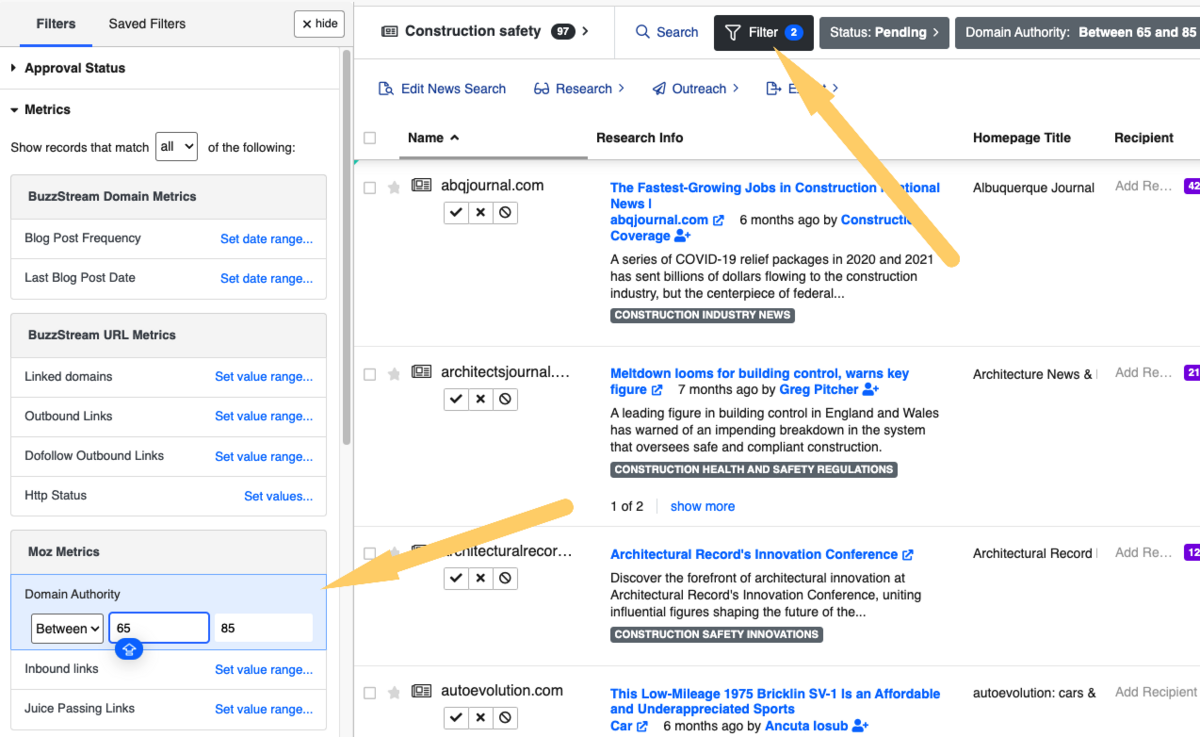1200x737 pixels.
Task: Add Greg Pitcher as contact icon
Action: coord(870,390)
